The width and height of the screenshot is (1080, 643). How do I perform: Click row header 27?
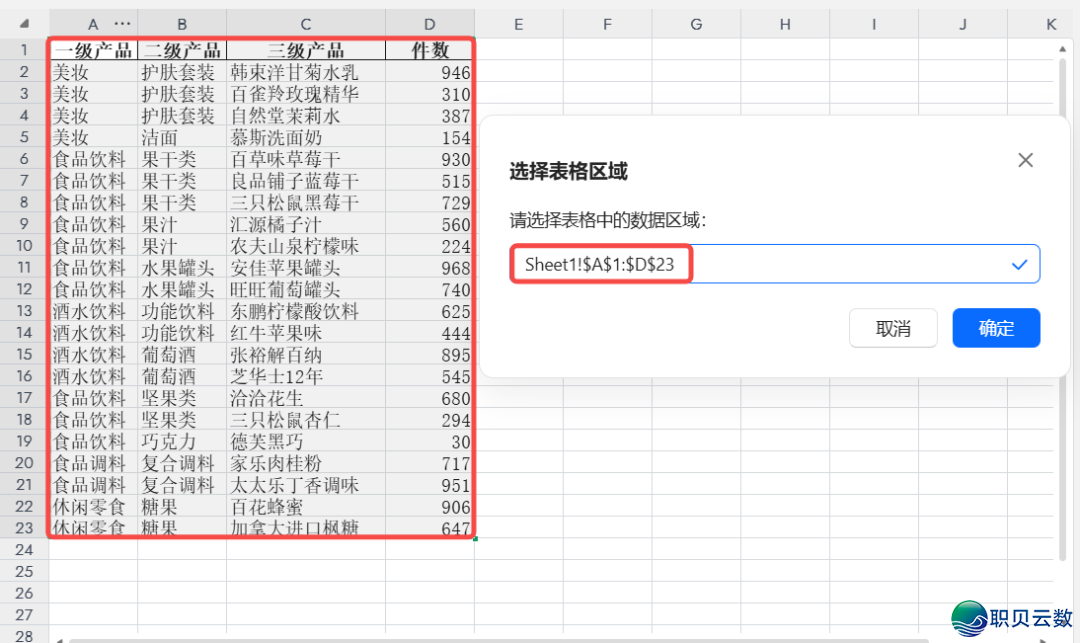point(24,615)
